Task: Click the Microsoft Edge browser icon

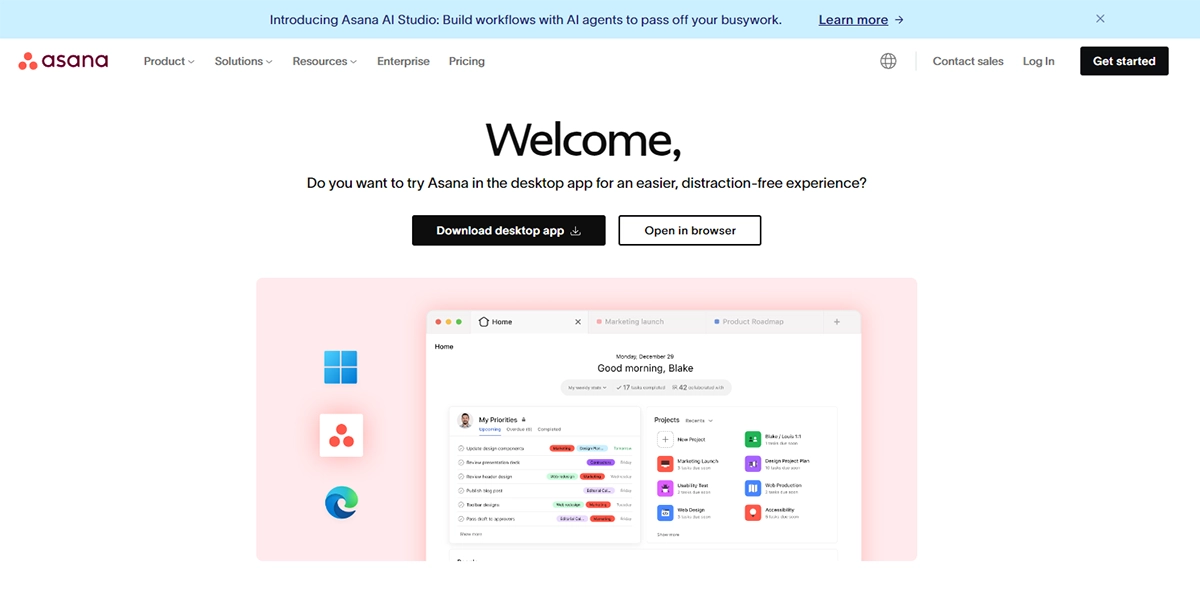Action: pyautogui.click(x=341, y=502)
